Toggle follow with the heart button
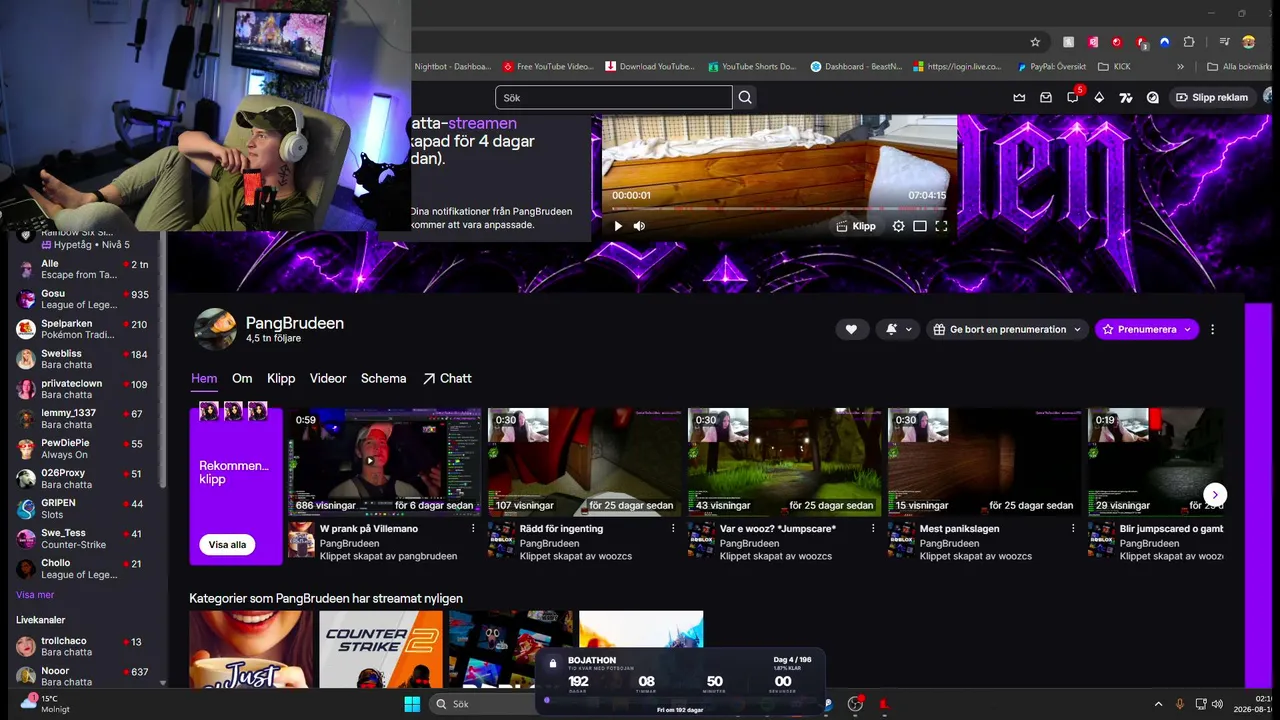 point(851,329)
